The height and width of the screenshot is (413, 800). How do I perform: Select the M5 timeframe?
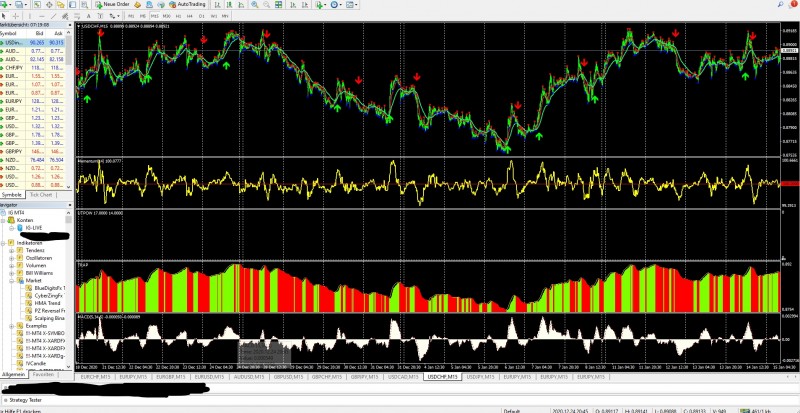tap(143, 16)
